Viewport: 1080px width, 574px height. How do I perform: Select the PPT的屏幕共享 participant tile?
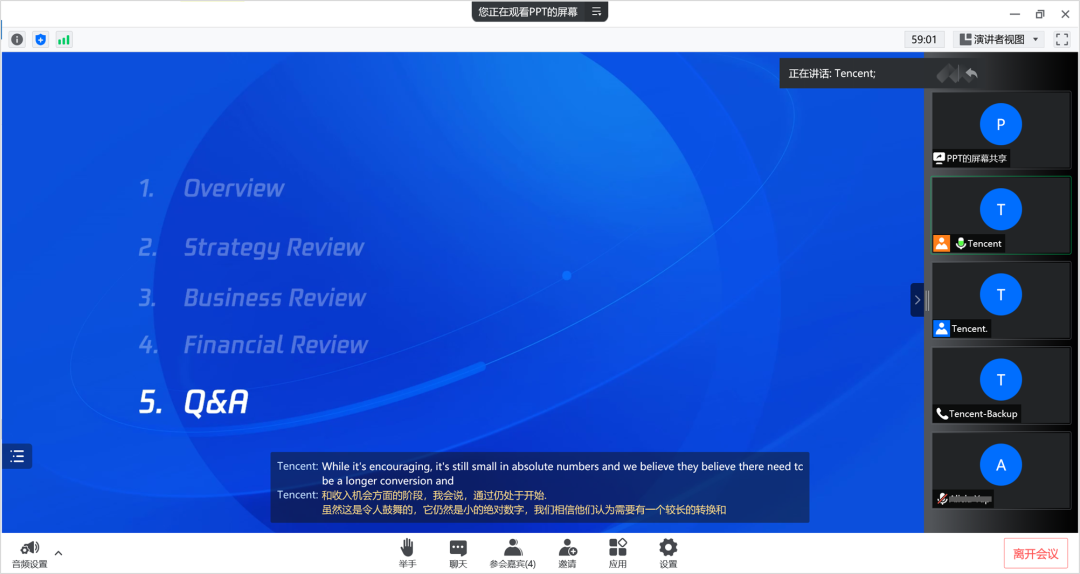coord(1001,129)
